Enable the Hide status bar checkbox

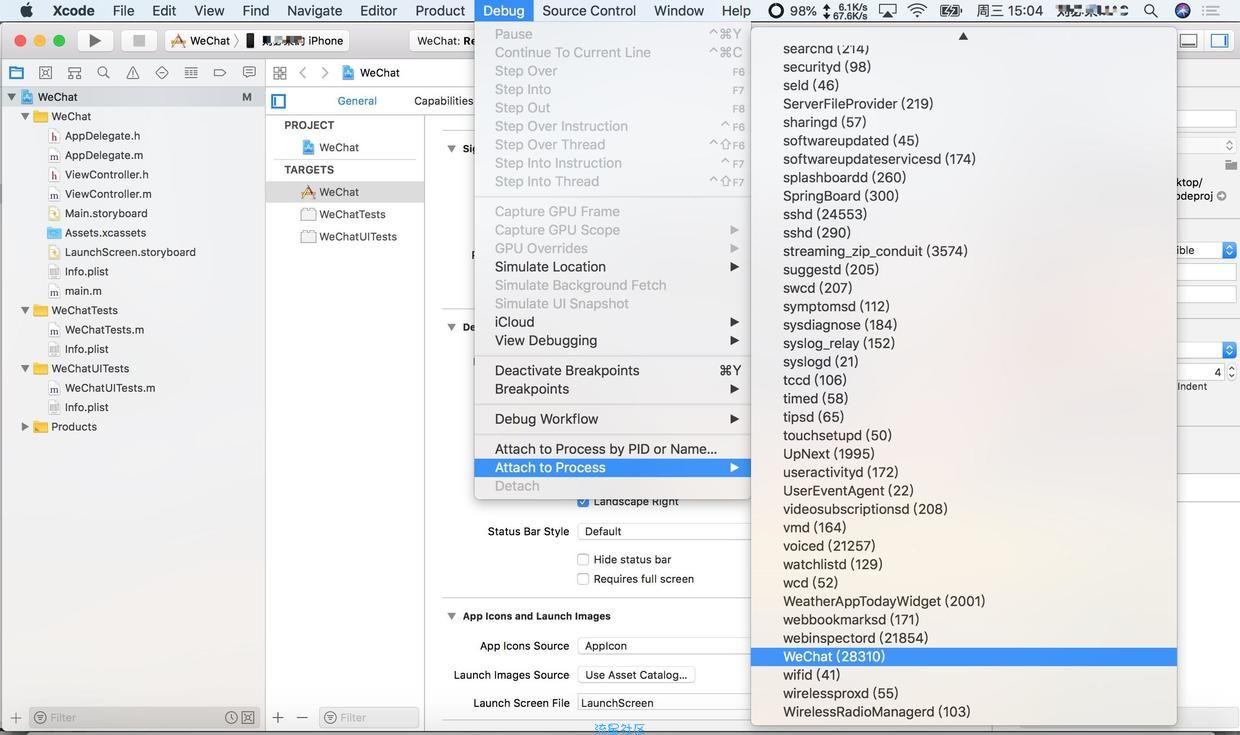583,560
